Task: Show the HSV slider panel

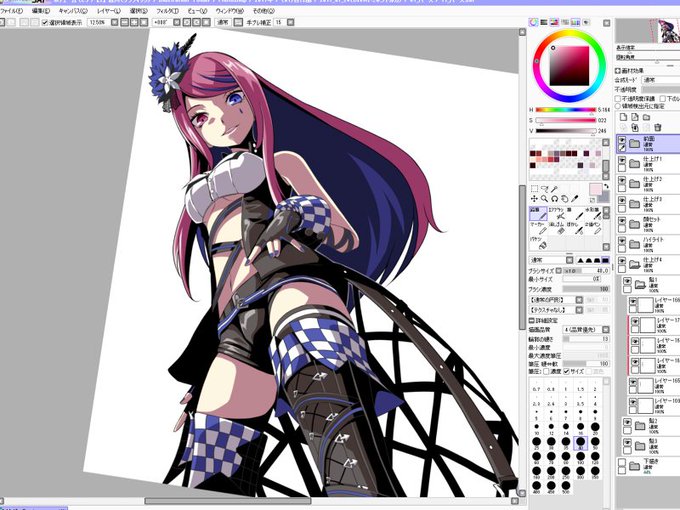Action: click(554, 22)
